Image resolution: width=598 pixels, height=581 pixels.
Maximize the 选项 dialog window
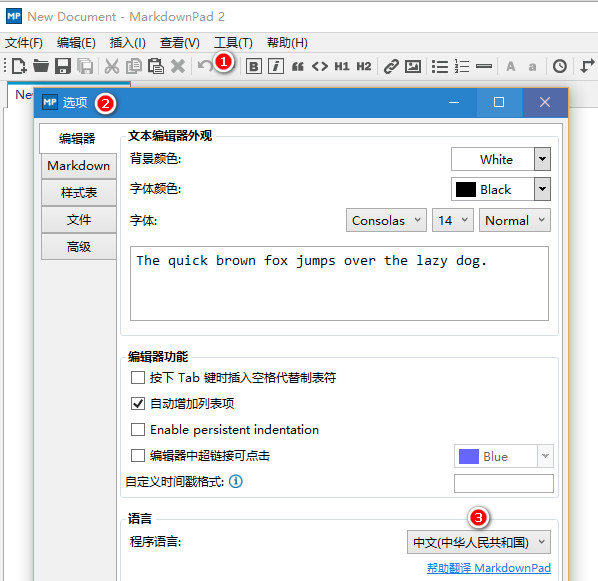point(499,102)
